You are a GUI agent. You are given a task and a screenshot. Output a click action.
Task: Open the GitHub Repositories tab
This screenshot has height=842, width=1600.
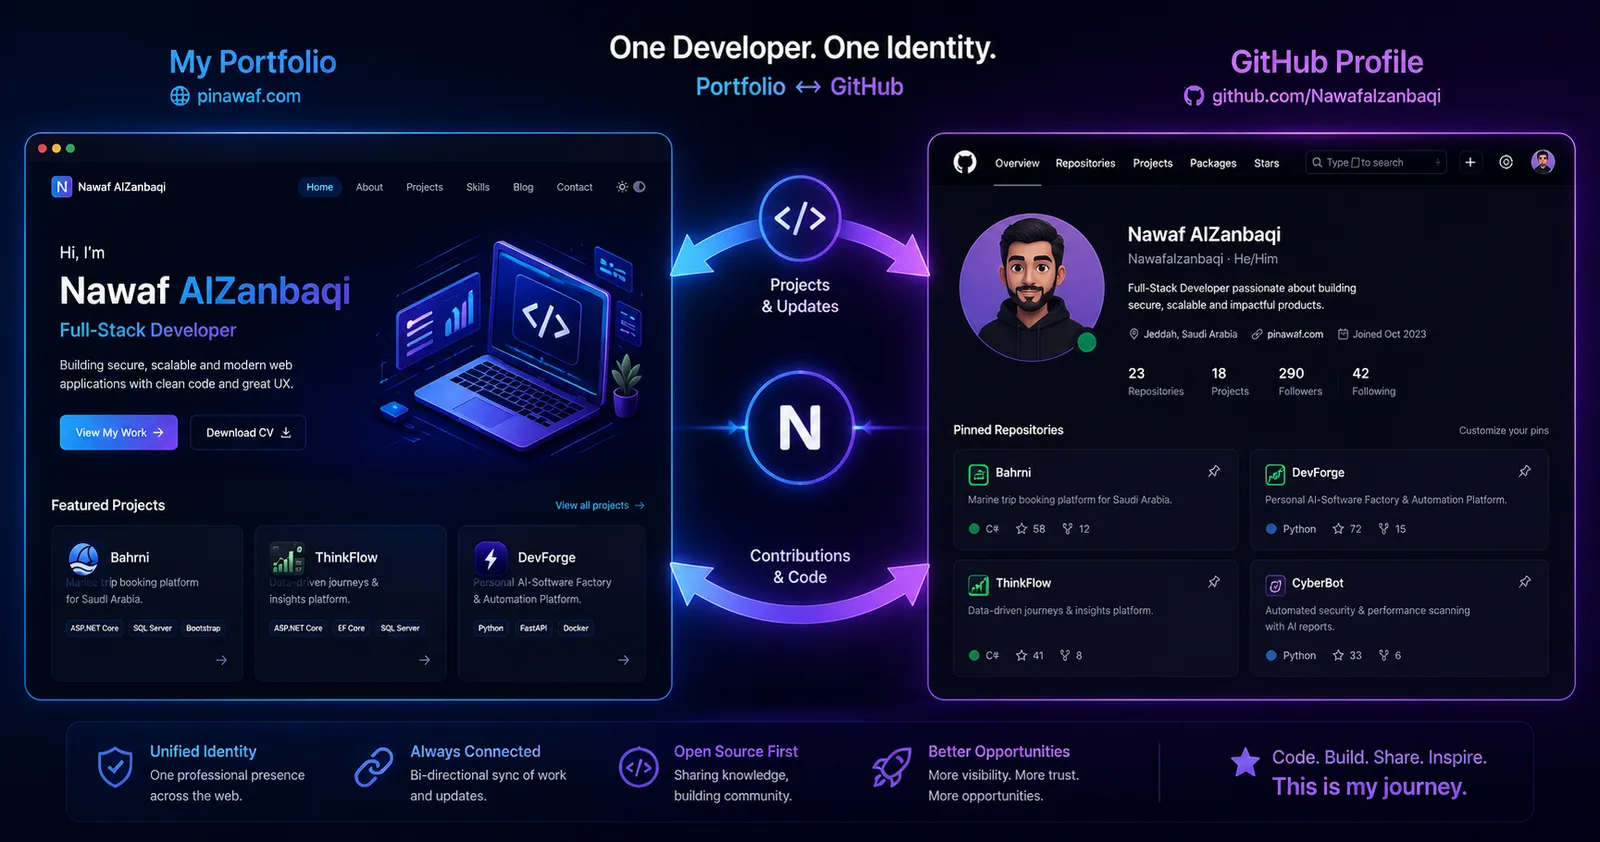pos(1085,163)
